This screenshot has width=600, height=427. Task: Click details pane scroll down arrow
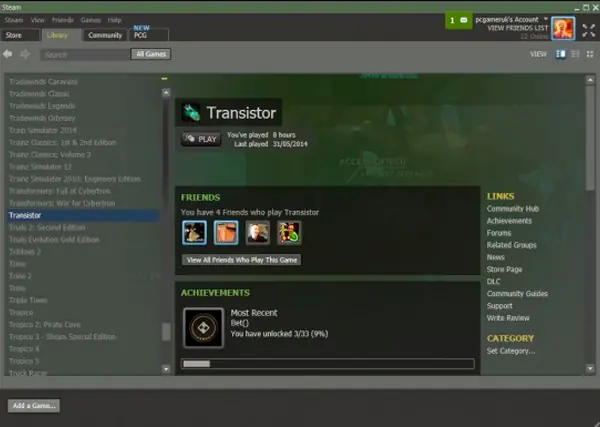(x=590, y=368)
